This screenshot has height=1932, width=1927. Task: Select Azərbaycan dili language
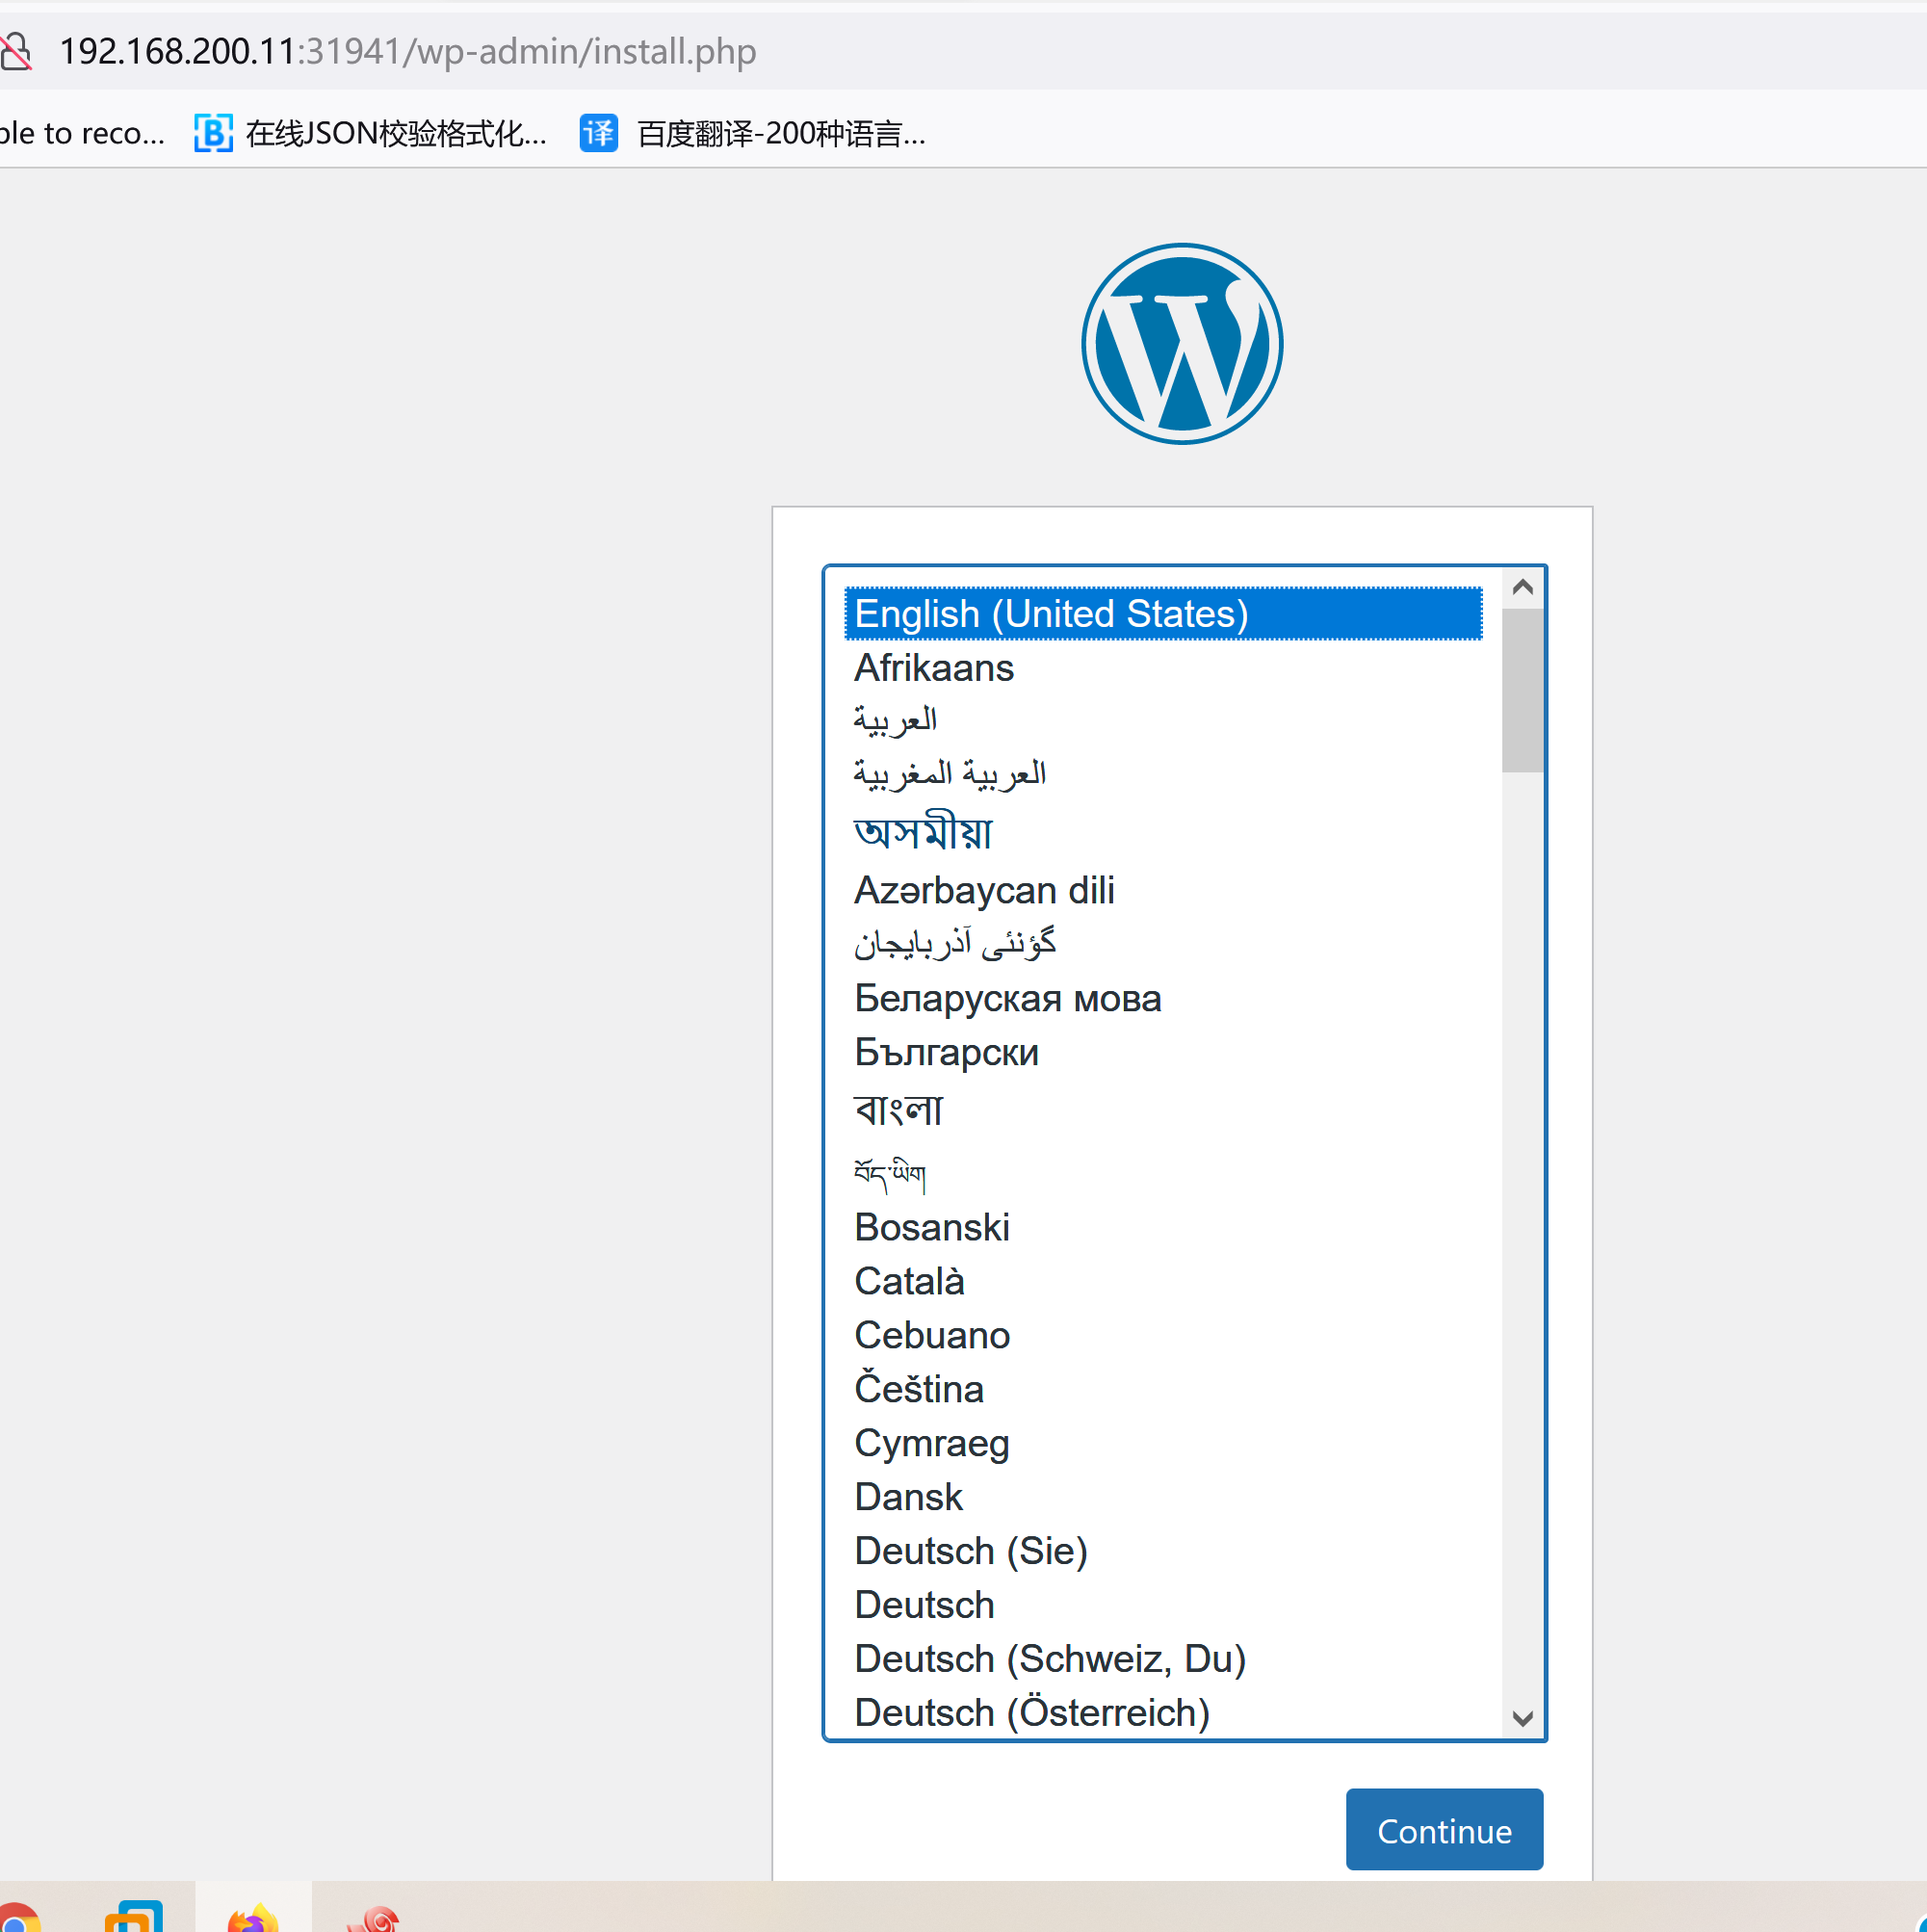tap(1163, 890)
